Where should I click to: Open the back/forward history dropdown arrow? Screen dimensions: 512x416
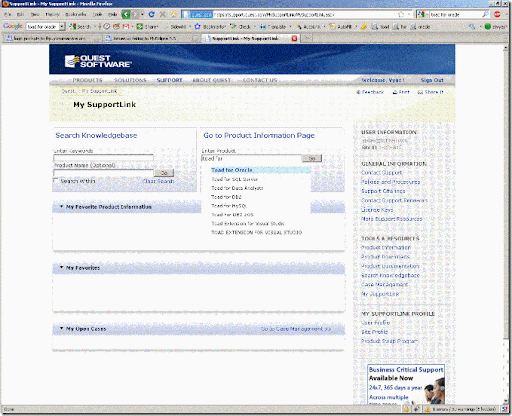click(142, 14)
